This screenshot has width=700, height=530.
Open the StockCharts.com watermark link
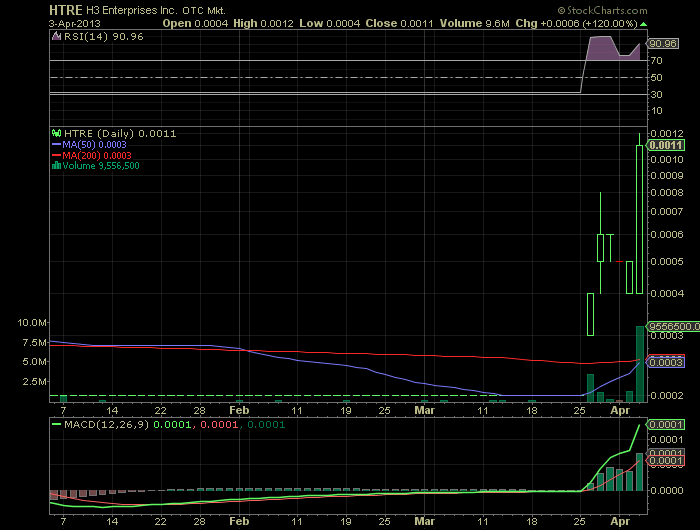tap(603, 10)
